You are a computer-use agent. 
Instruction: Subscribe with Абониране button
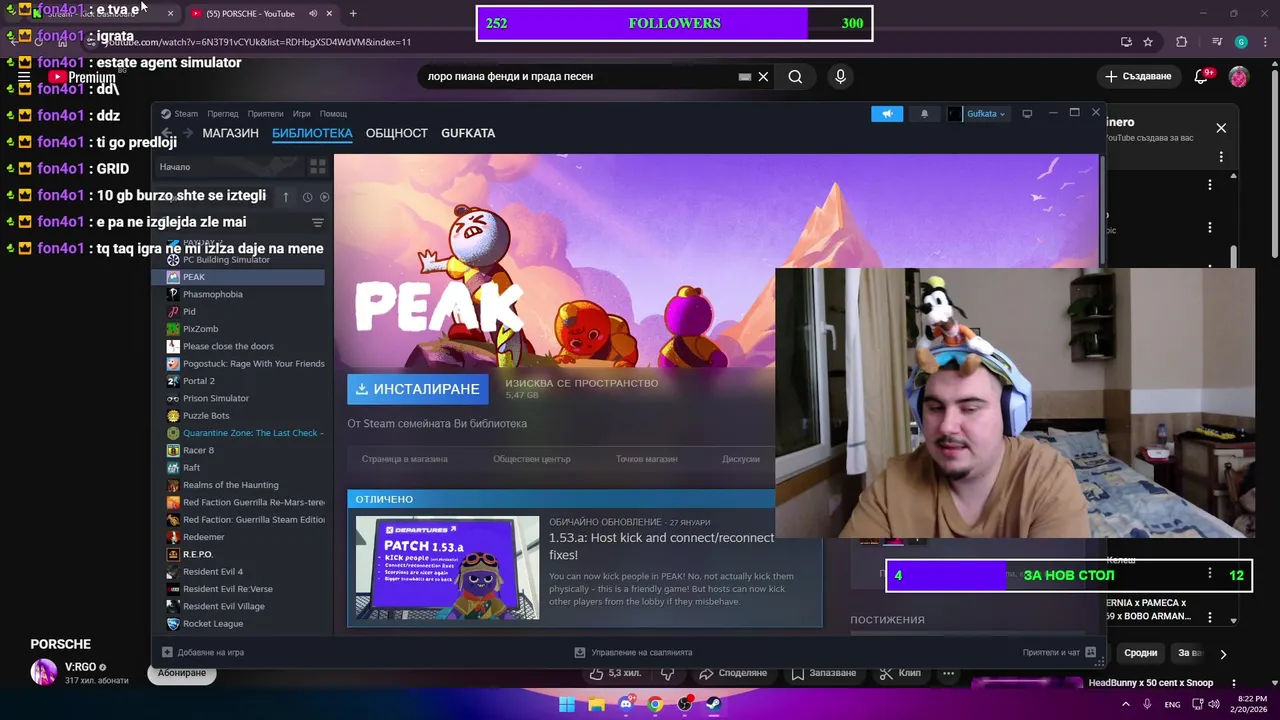(182, 673)
